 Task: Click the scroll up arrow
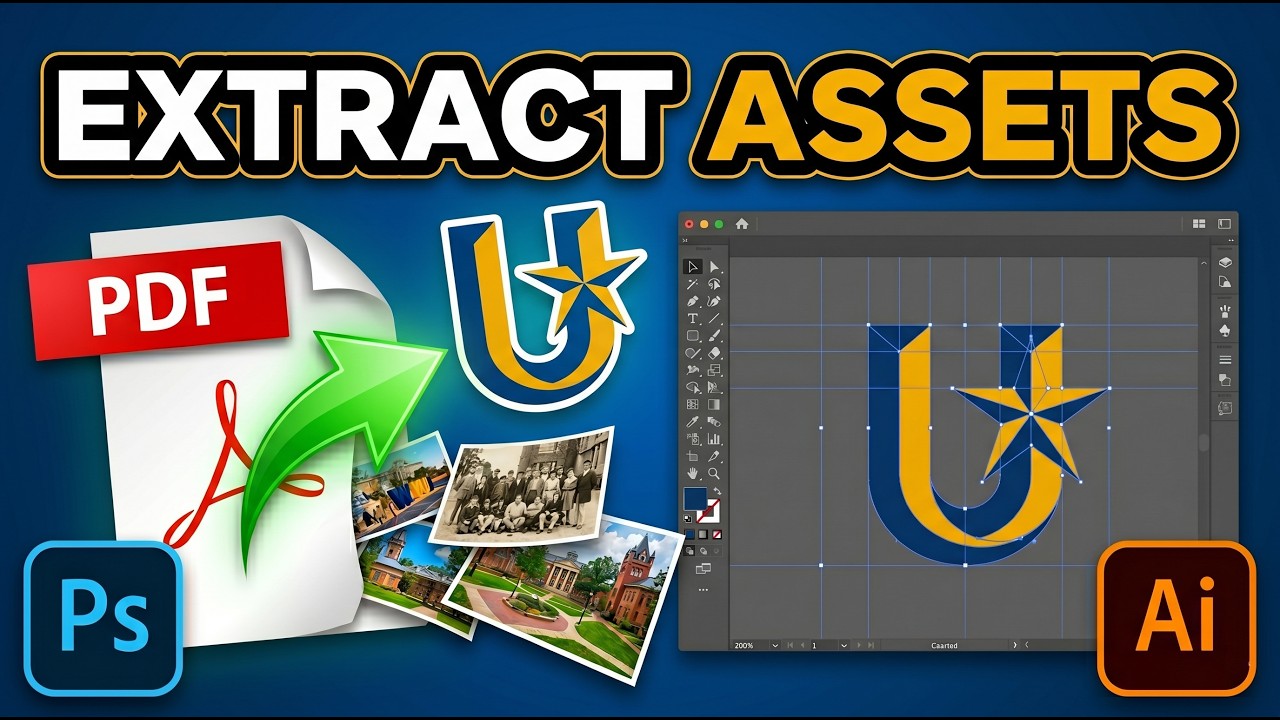(x=1204, y=262)
